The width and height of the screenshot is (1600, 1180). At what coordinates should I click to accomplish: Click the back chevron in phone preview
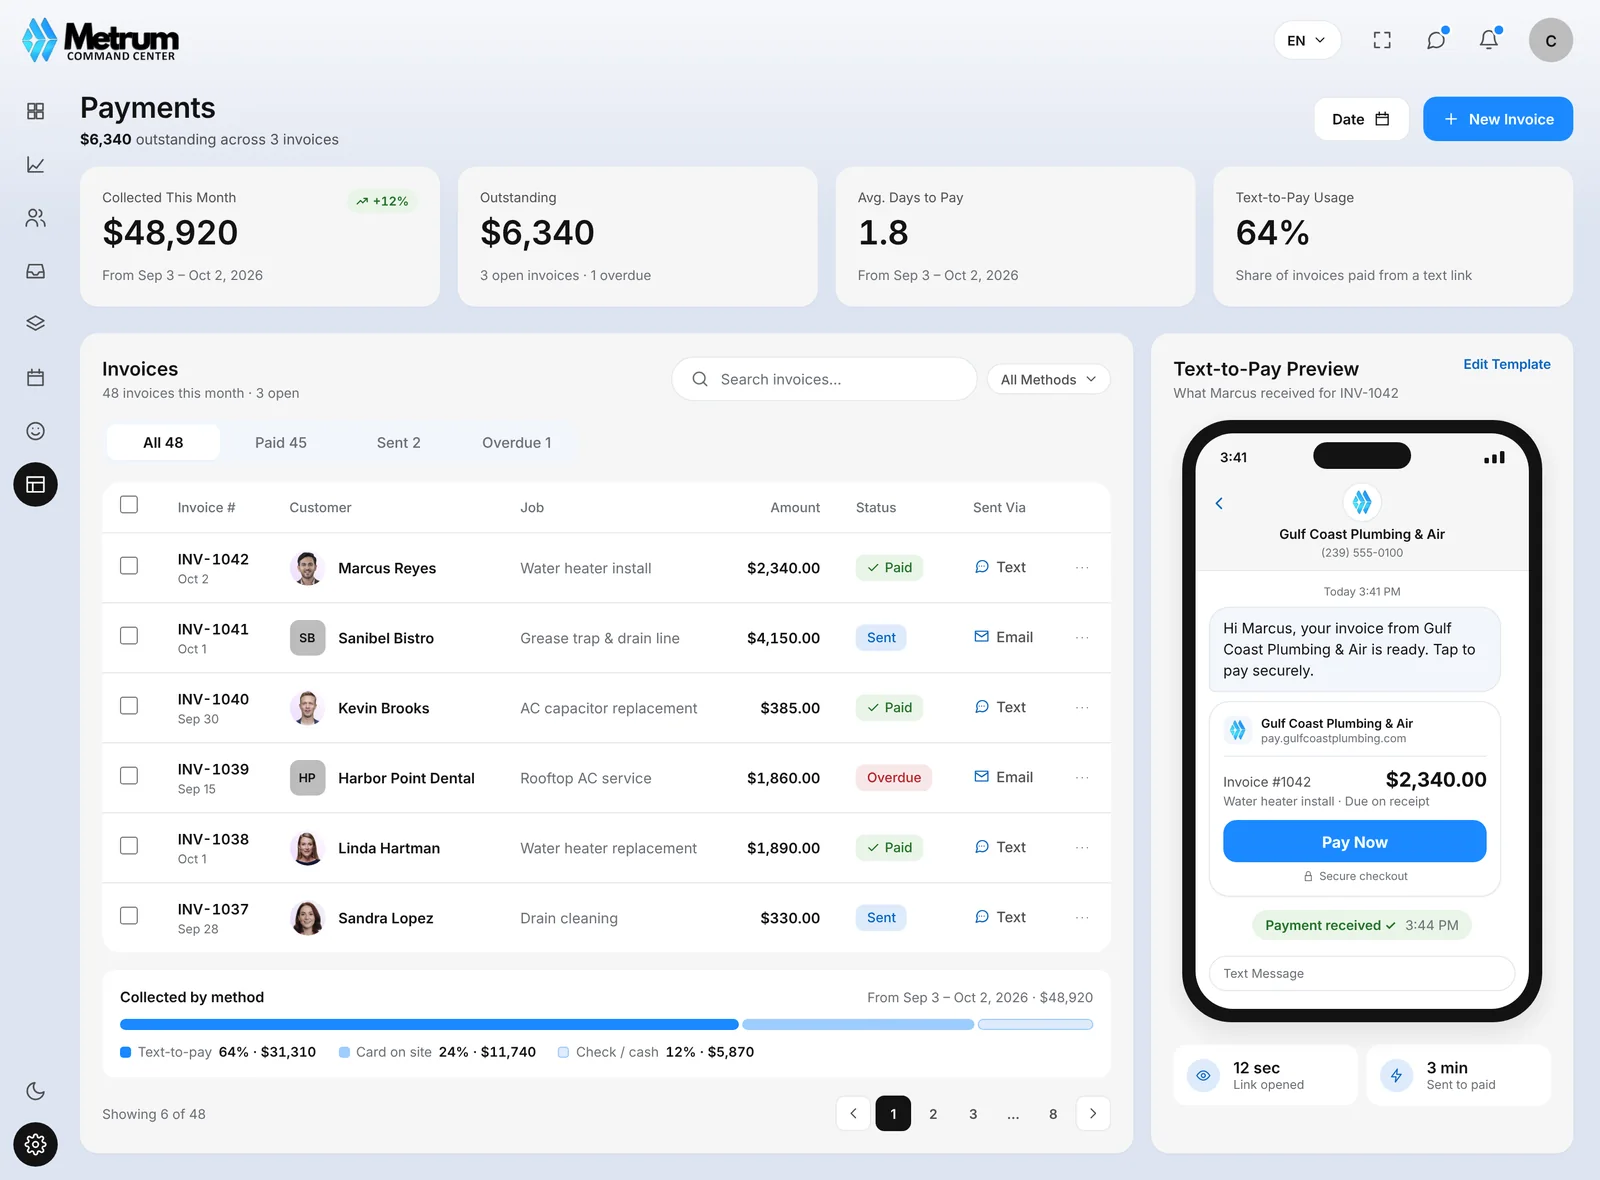click(1219, 503)
